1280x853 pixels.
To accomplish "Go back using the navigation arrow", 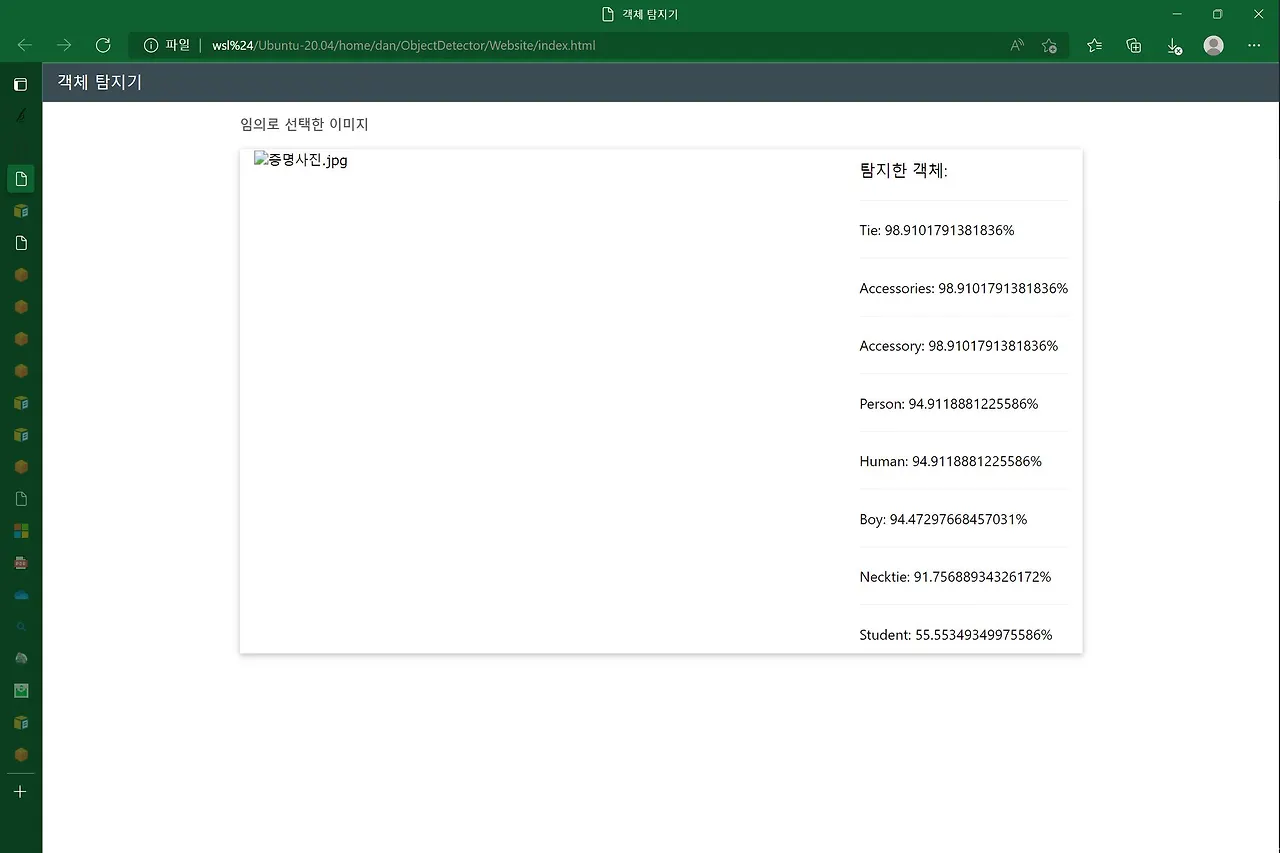I will click(24, 45).
